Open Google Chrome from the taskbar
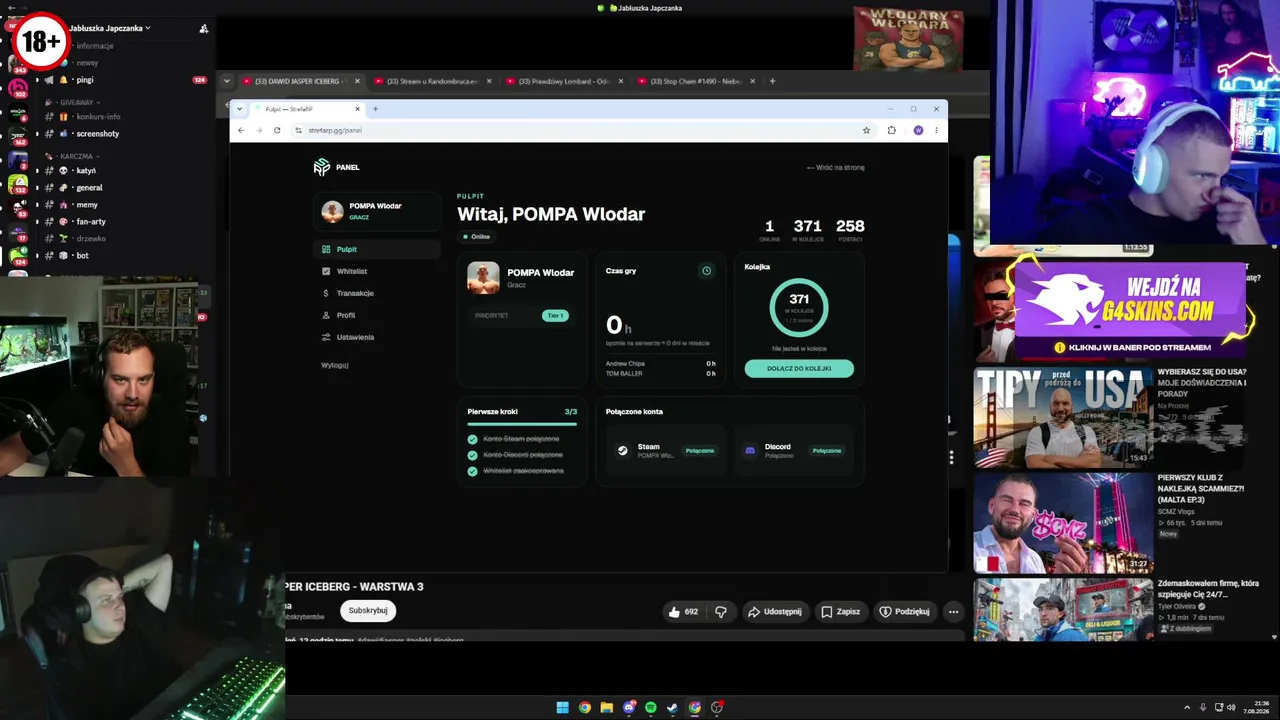The image size is (1280, 720). (x=585, y=708)
